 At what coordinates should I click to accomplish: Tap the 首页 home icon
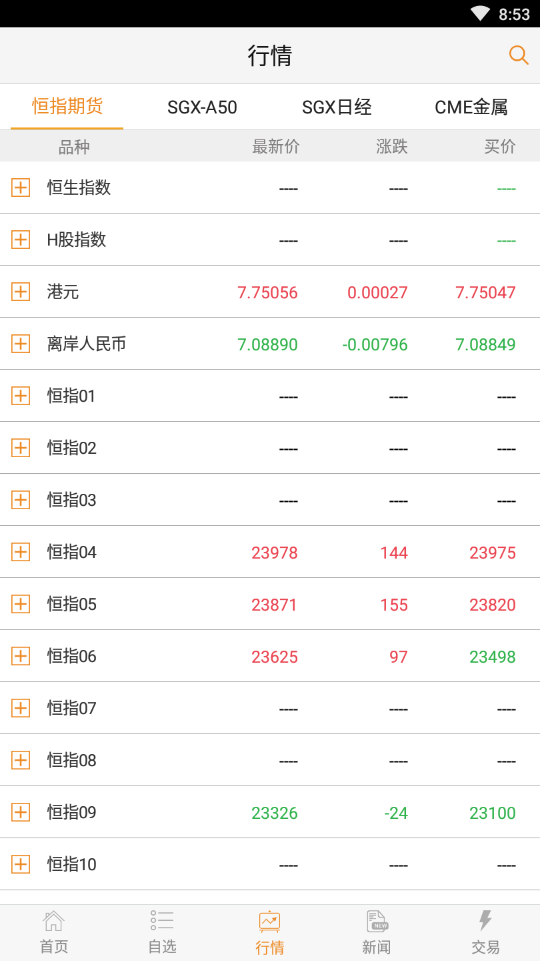pyautogui.click(x=54, y=921)
